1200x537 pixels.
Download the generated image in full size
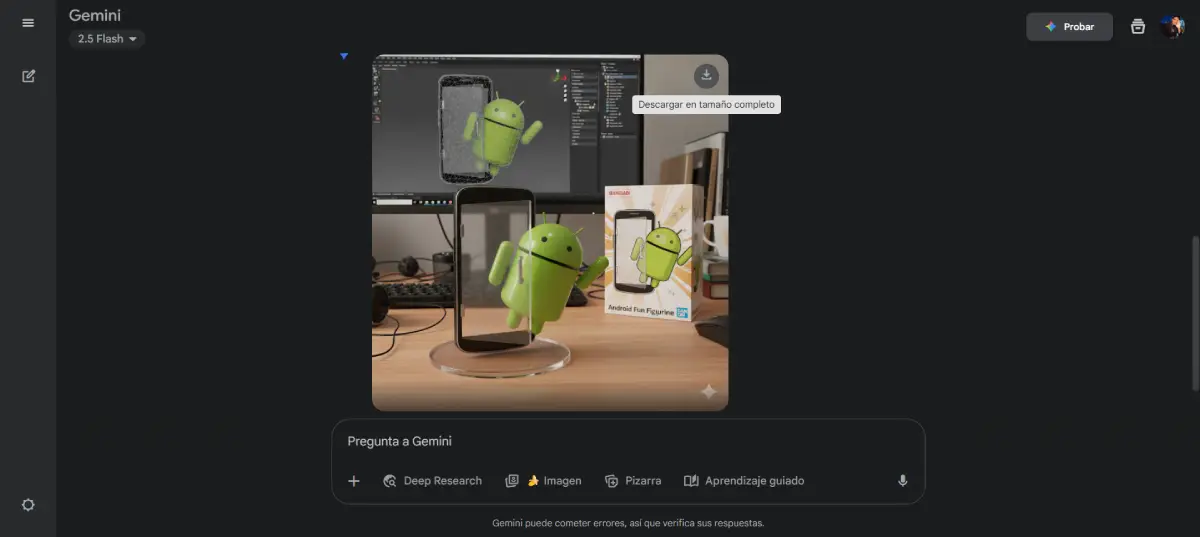[706, 75]
